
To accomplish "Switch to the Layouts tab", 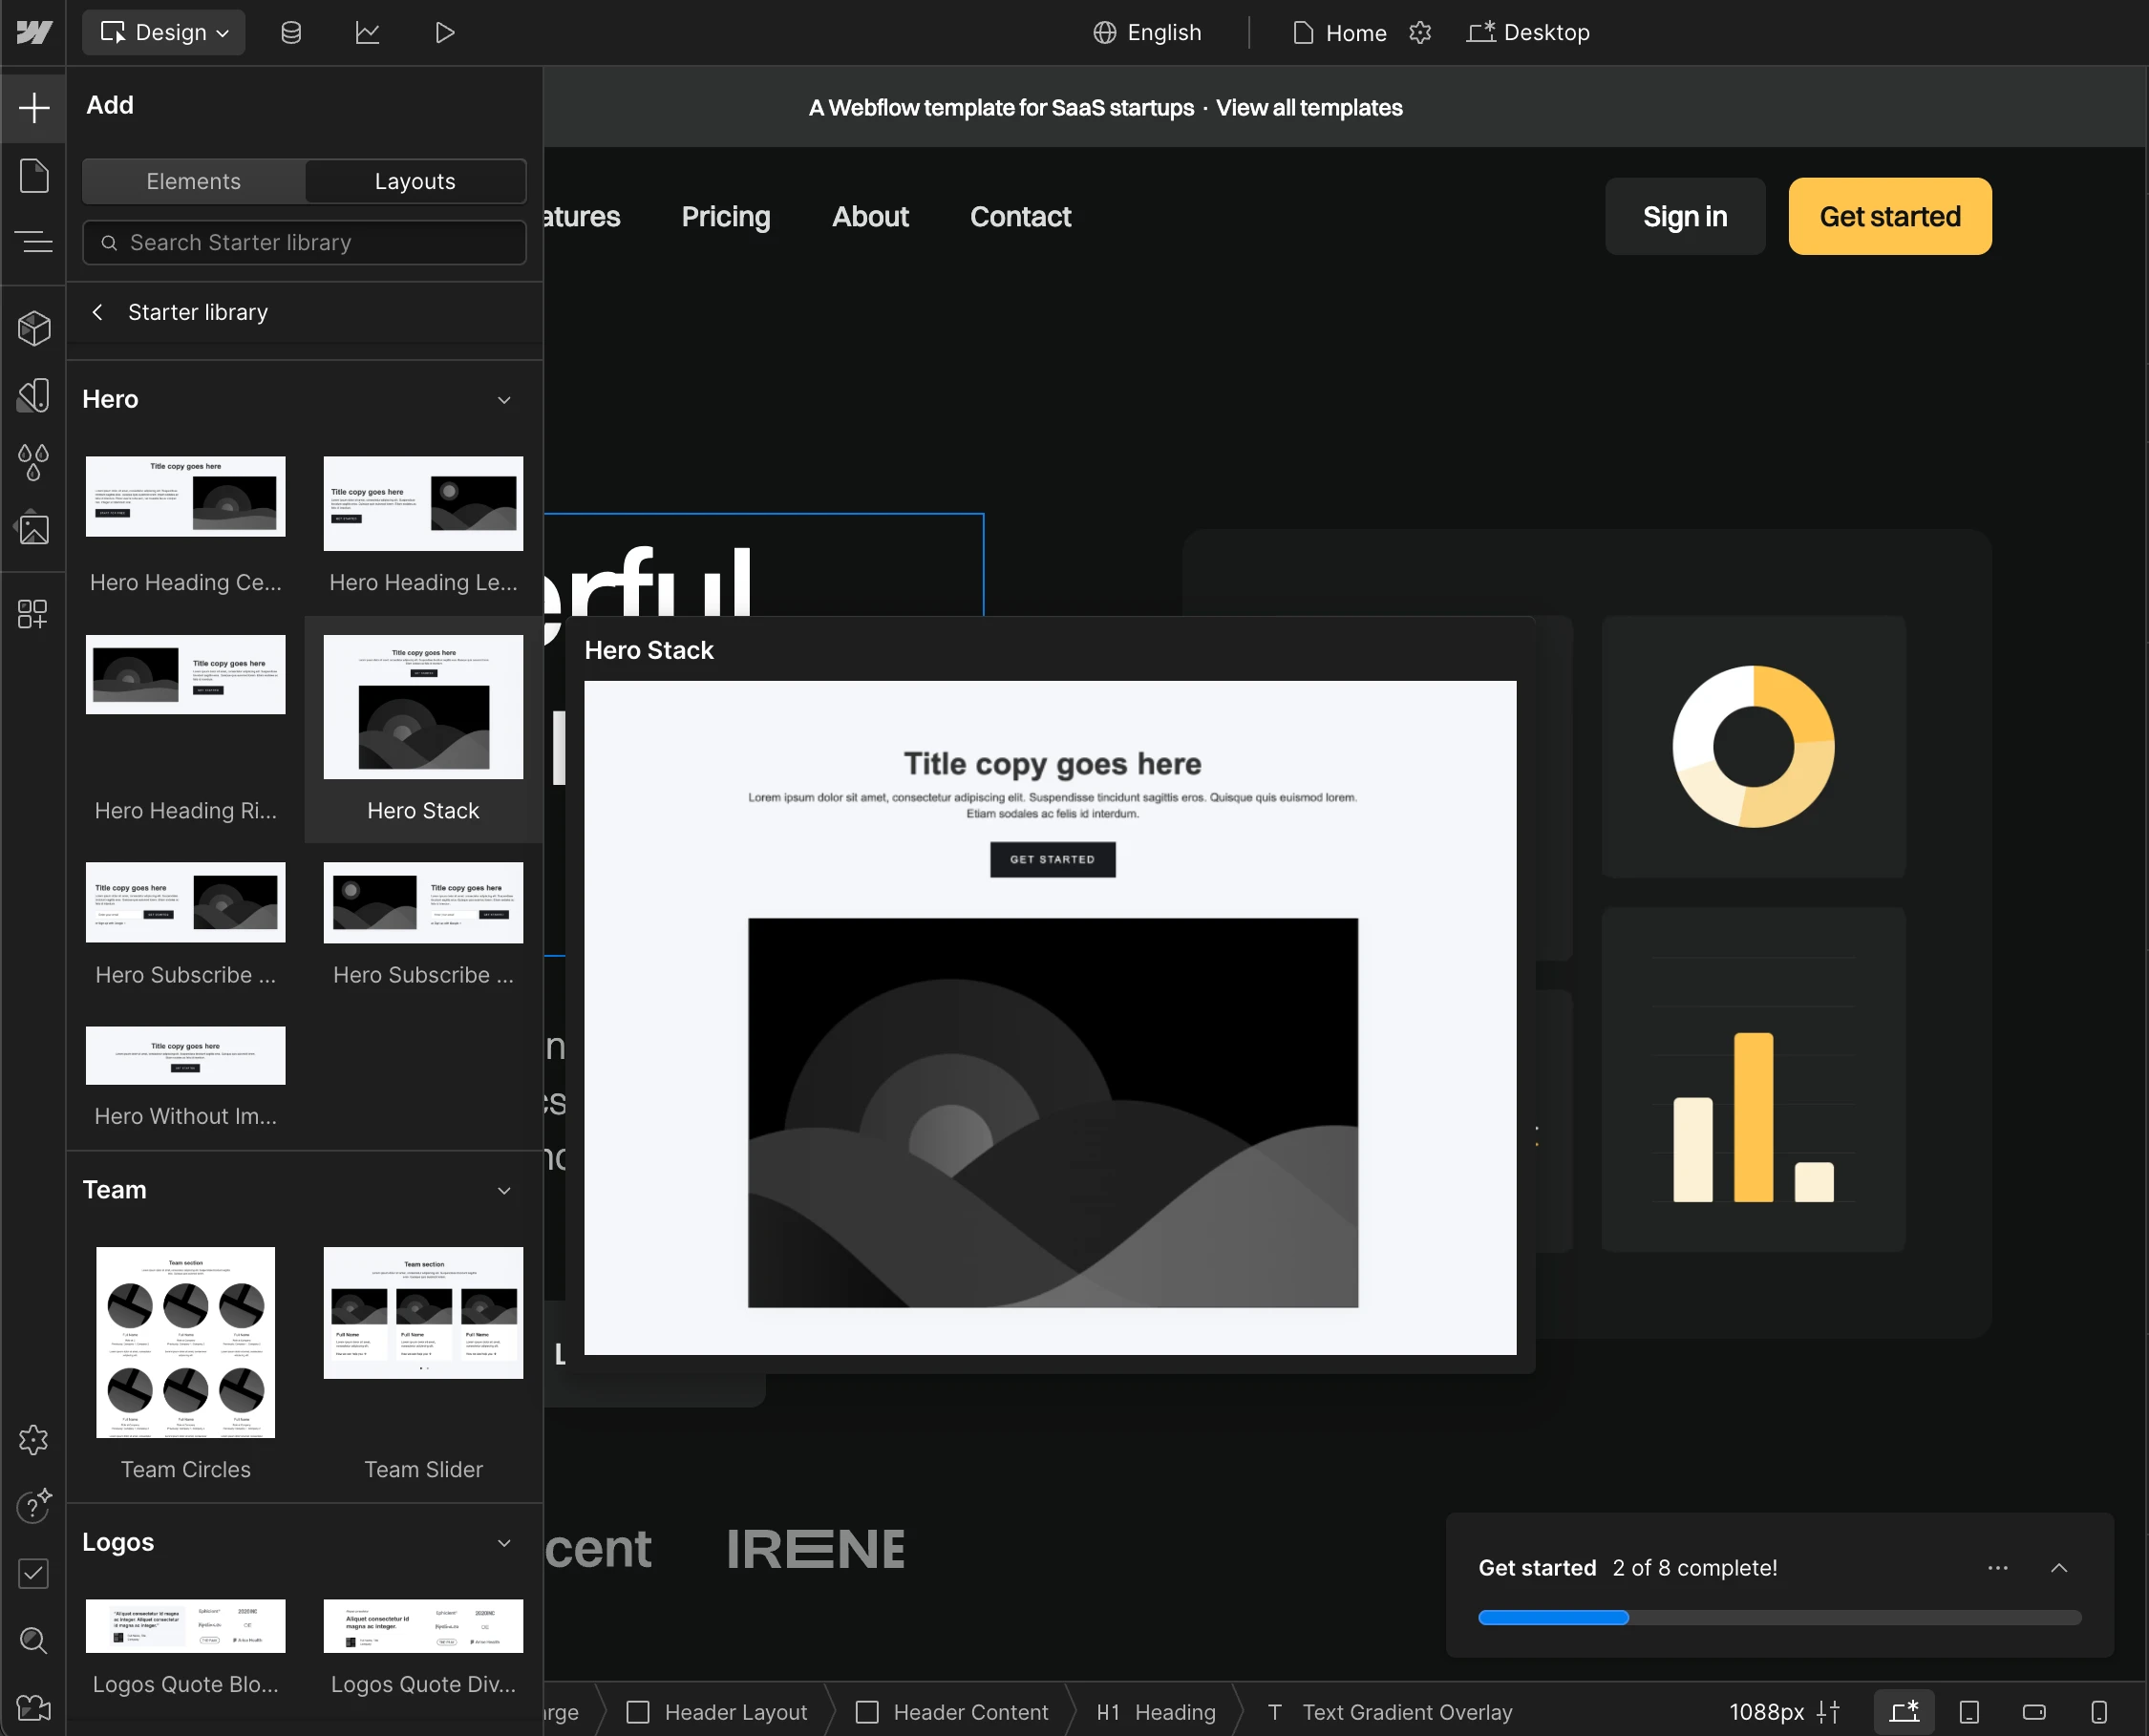I will click(x=415, y=181).
